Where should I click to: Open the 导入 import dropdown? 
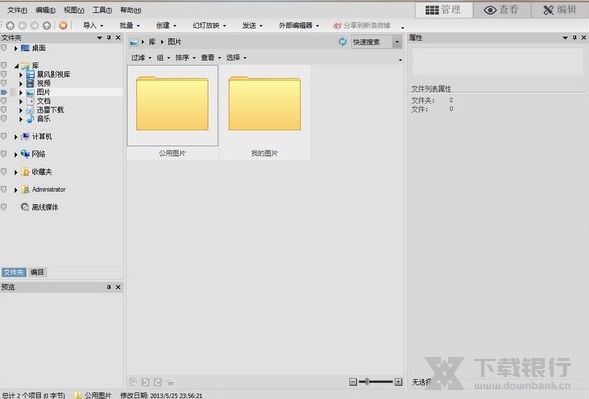pyautogui.click(x=93, y=26)
